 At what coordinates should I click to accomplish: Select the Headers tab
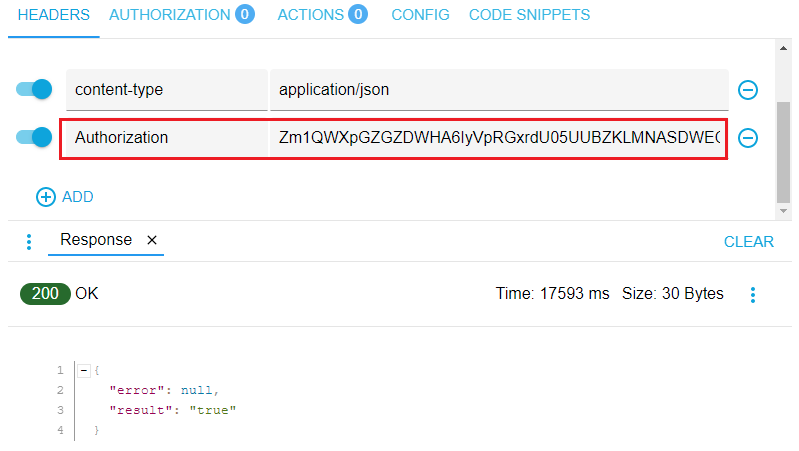click(54, 15)
